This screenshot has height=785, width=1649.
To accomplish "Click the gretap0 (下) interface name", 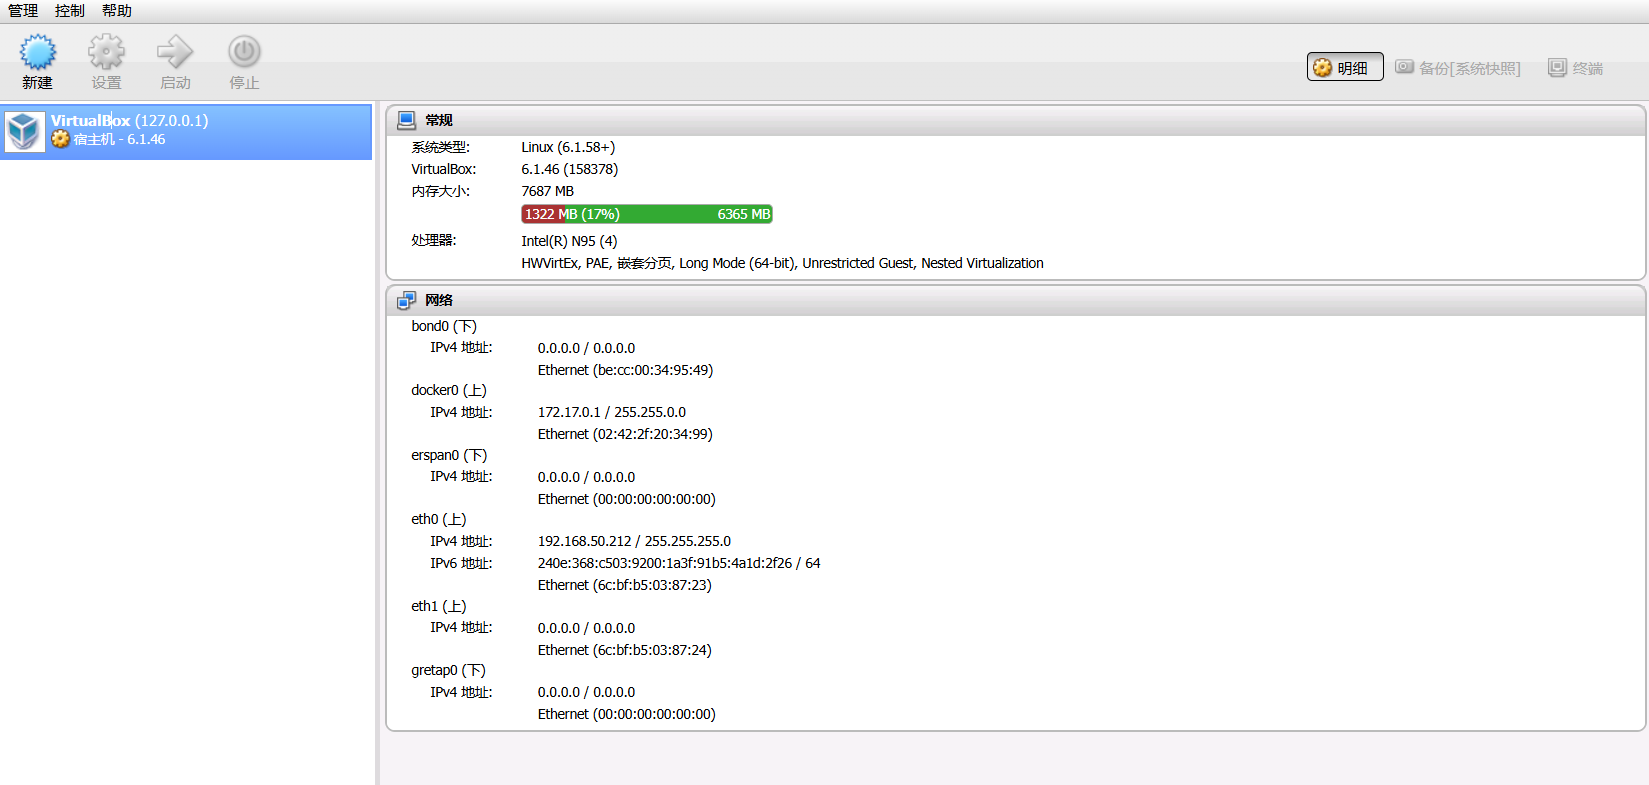I will pyautogui.click(x=448, y=670).
